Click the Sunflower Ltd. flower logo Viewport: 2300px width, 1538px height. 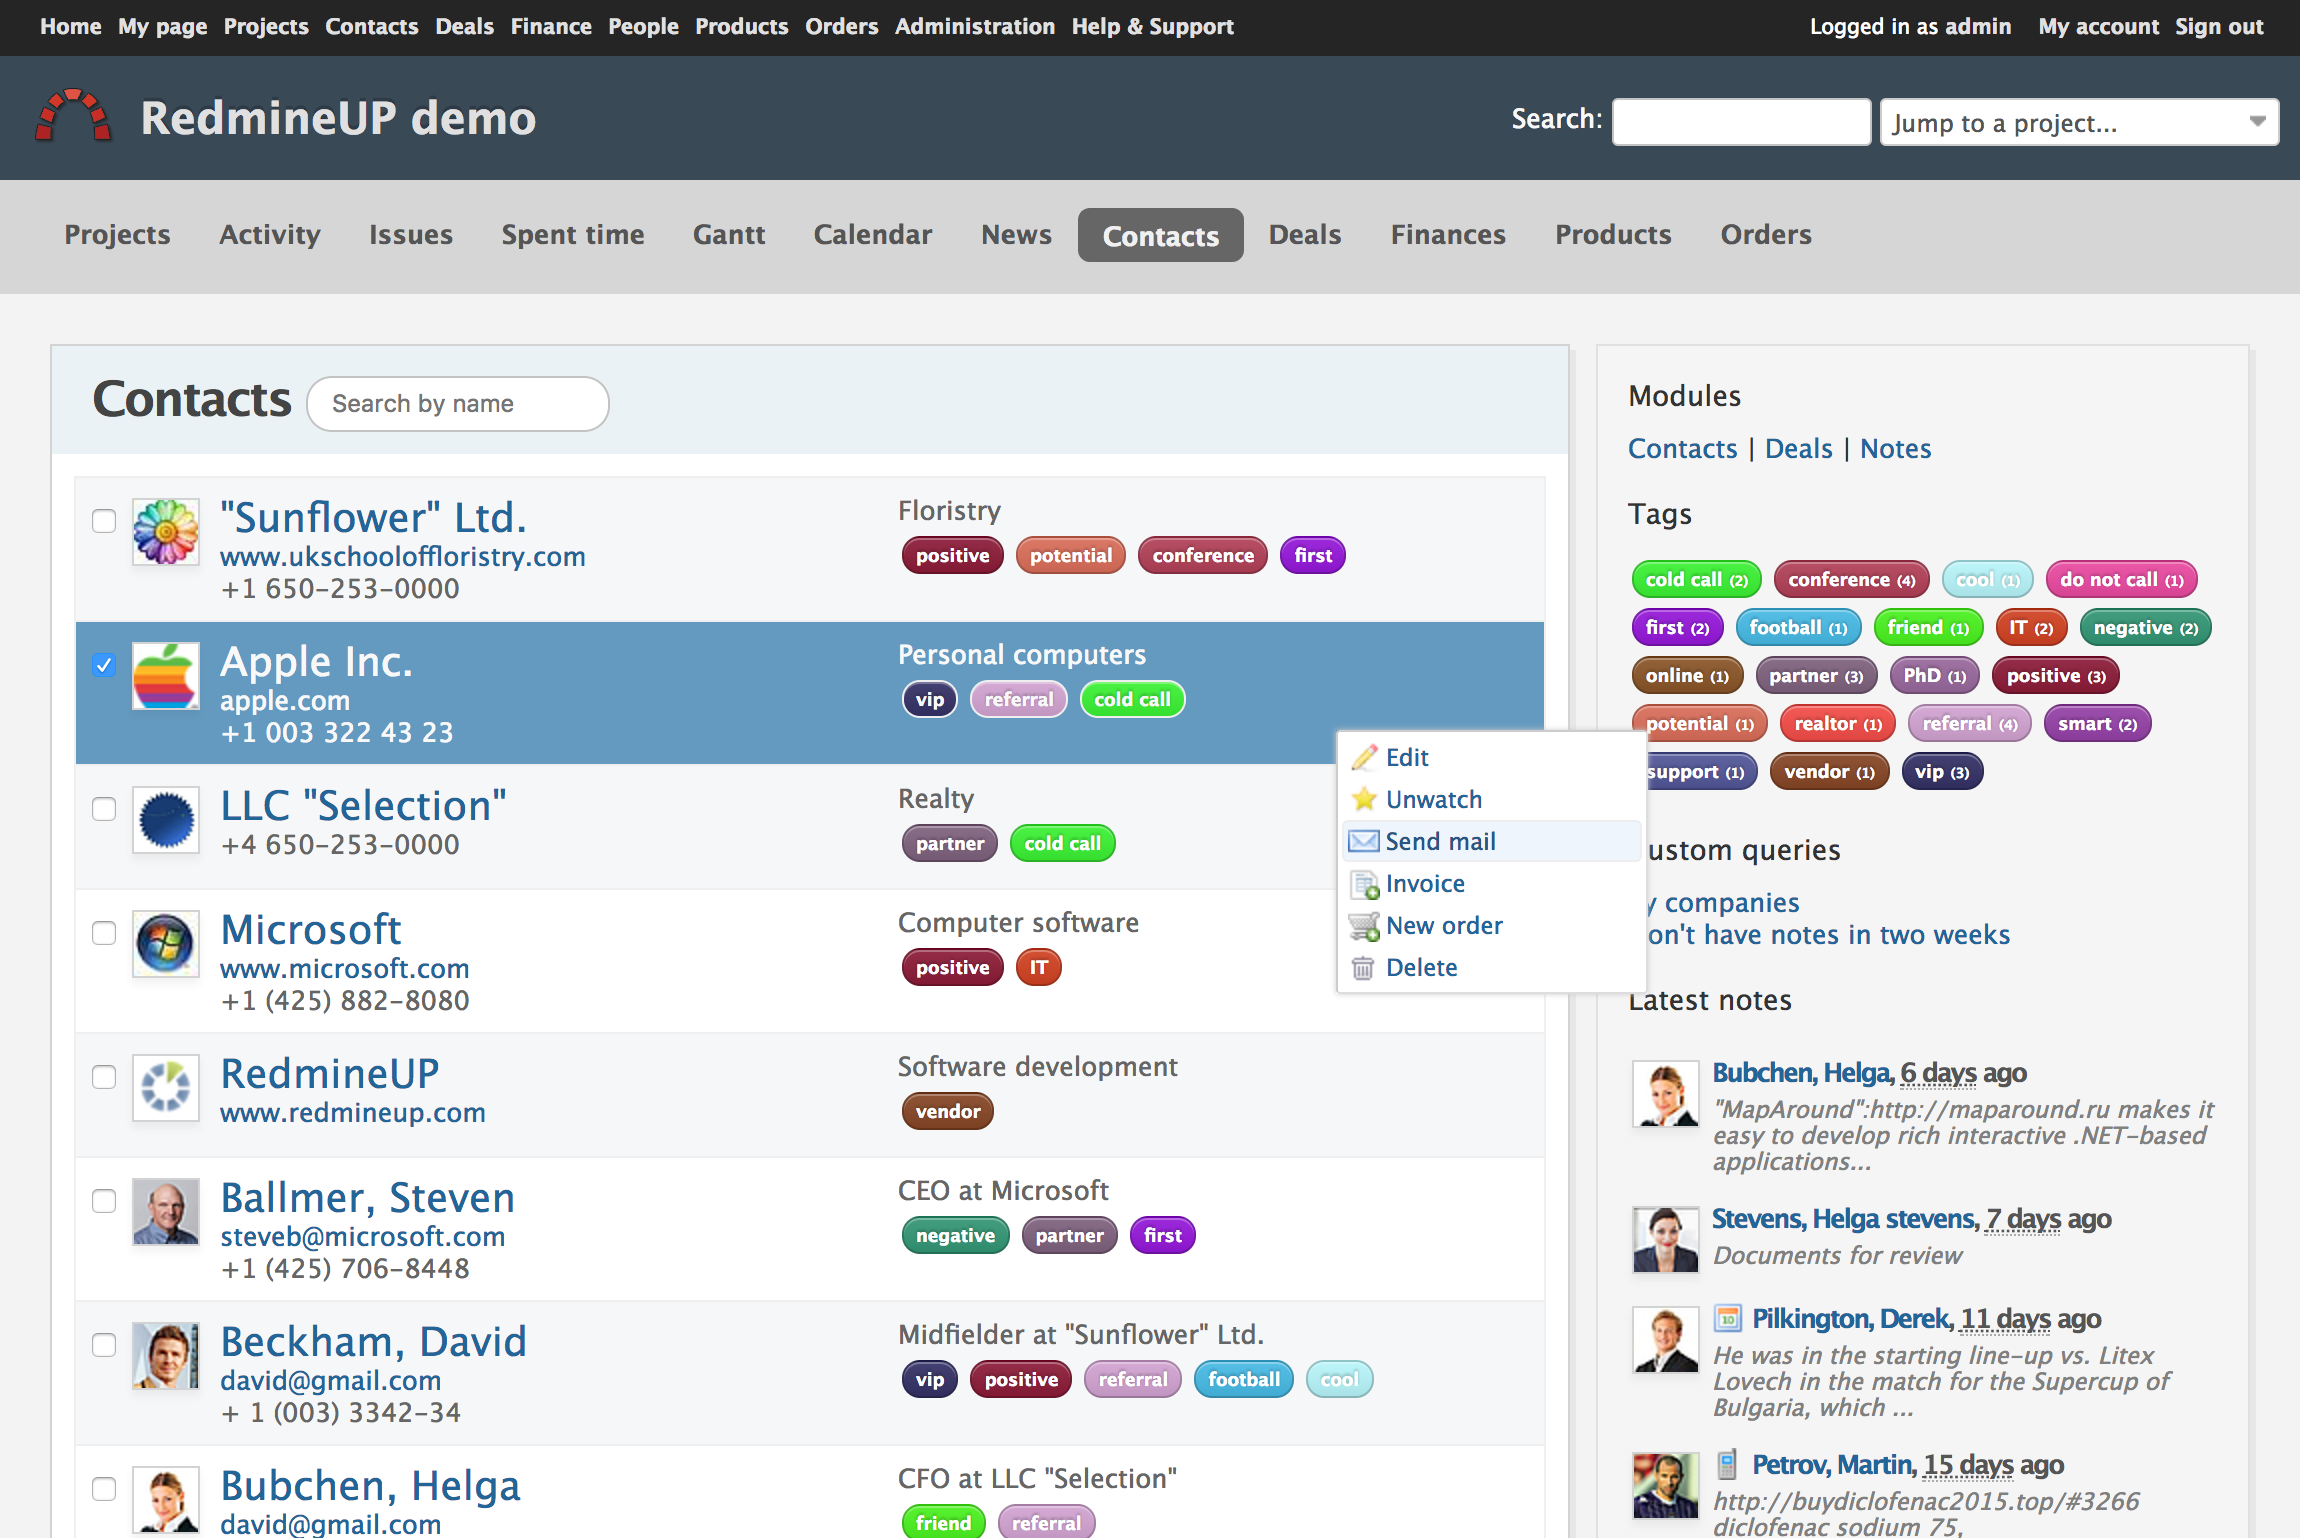[x=166, y=533]
